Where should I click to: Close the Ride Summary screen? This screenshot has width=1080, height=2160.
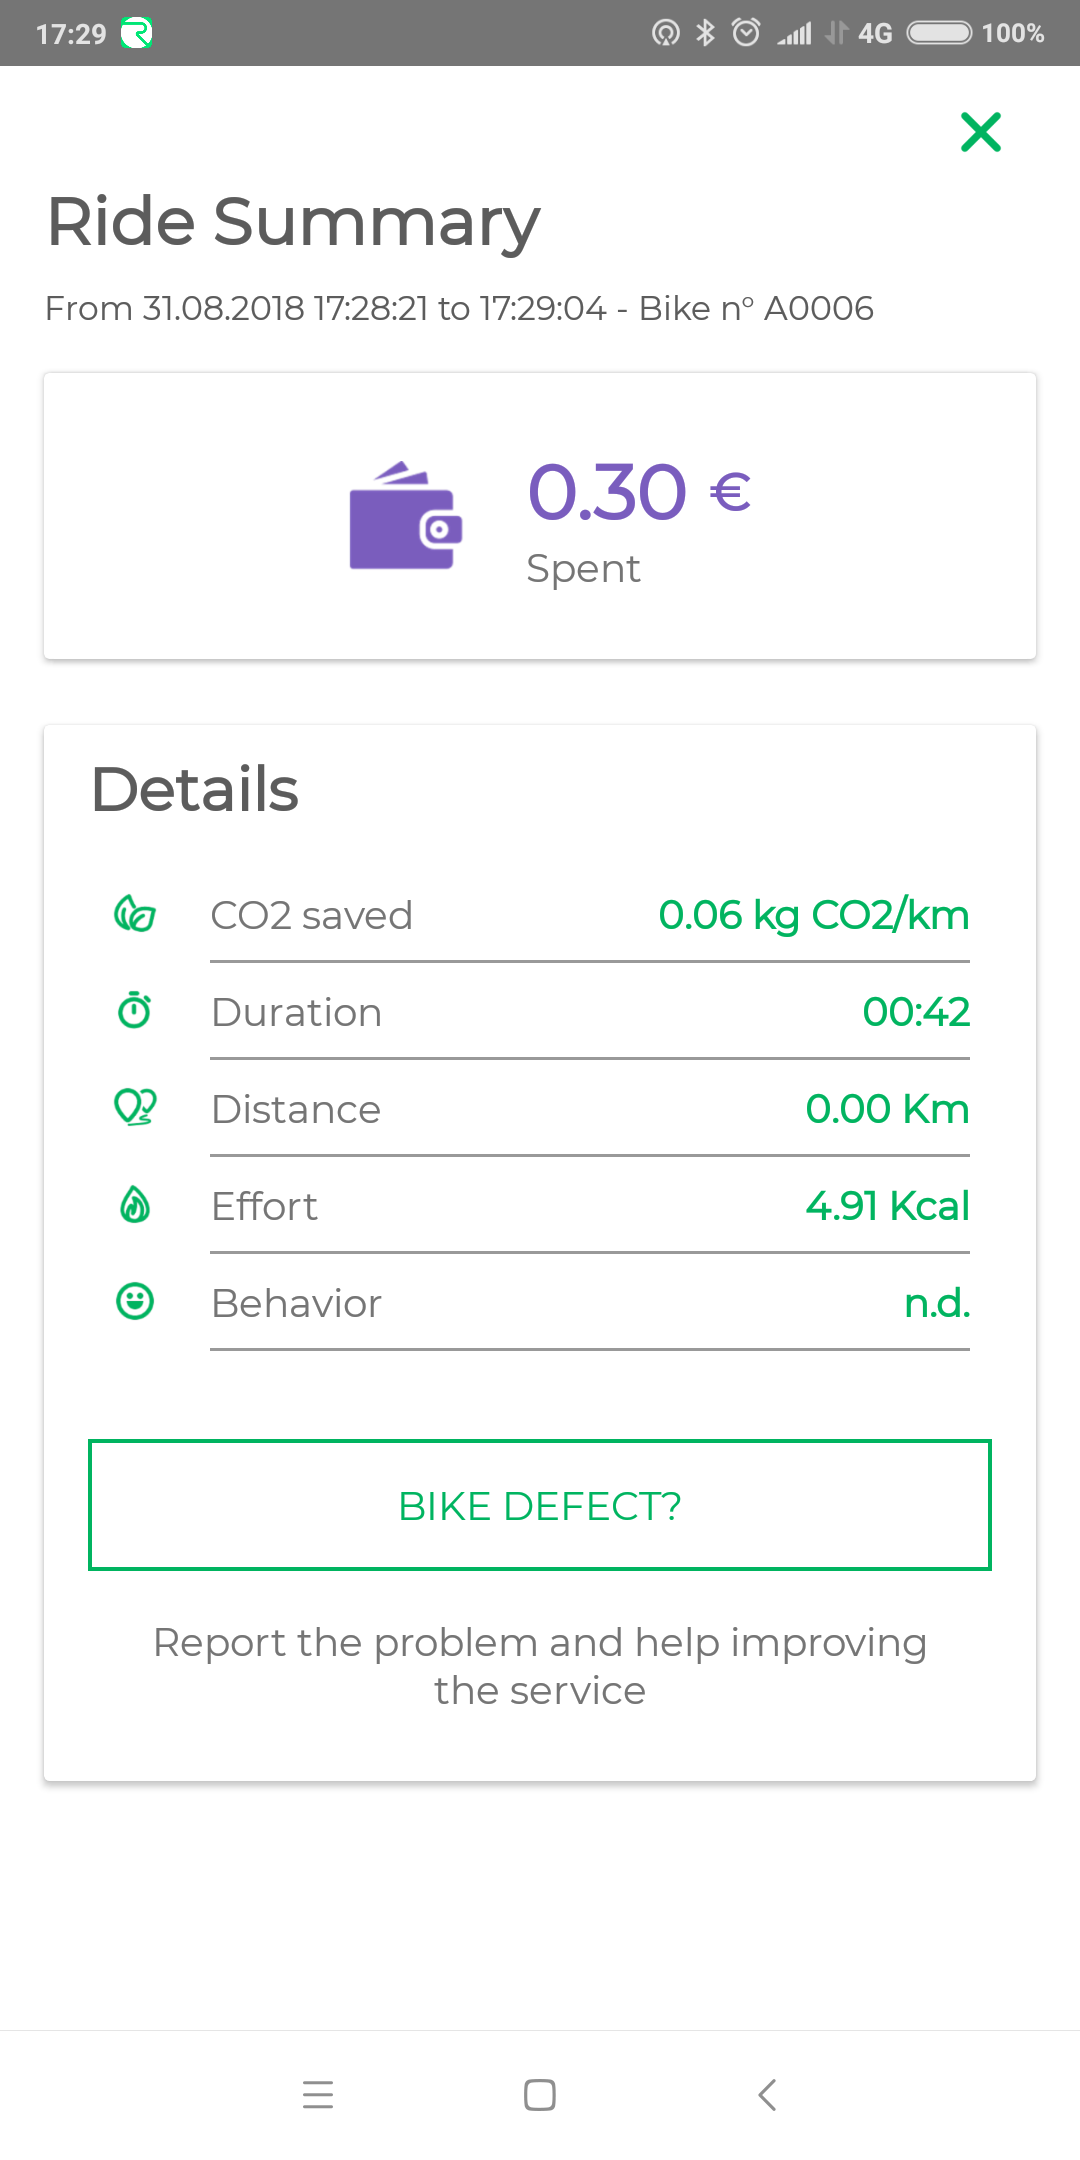(980, 132)
